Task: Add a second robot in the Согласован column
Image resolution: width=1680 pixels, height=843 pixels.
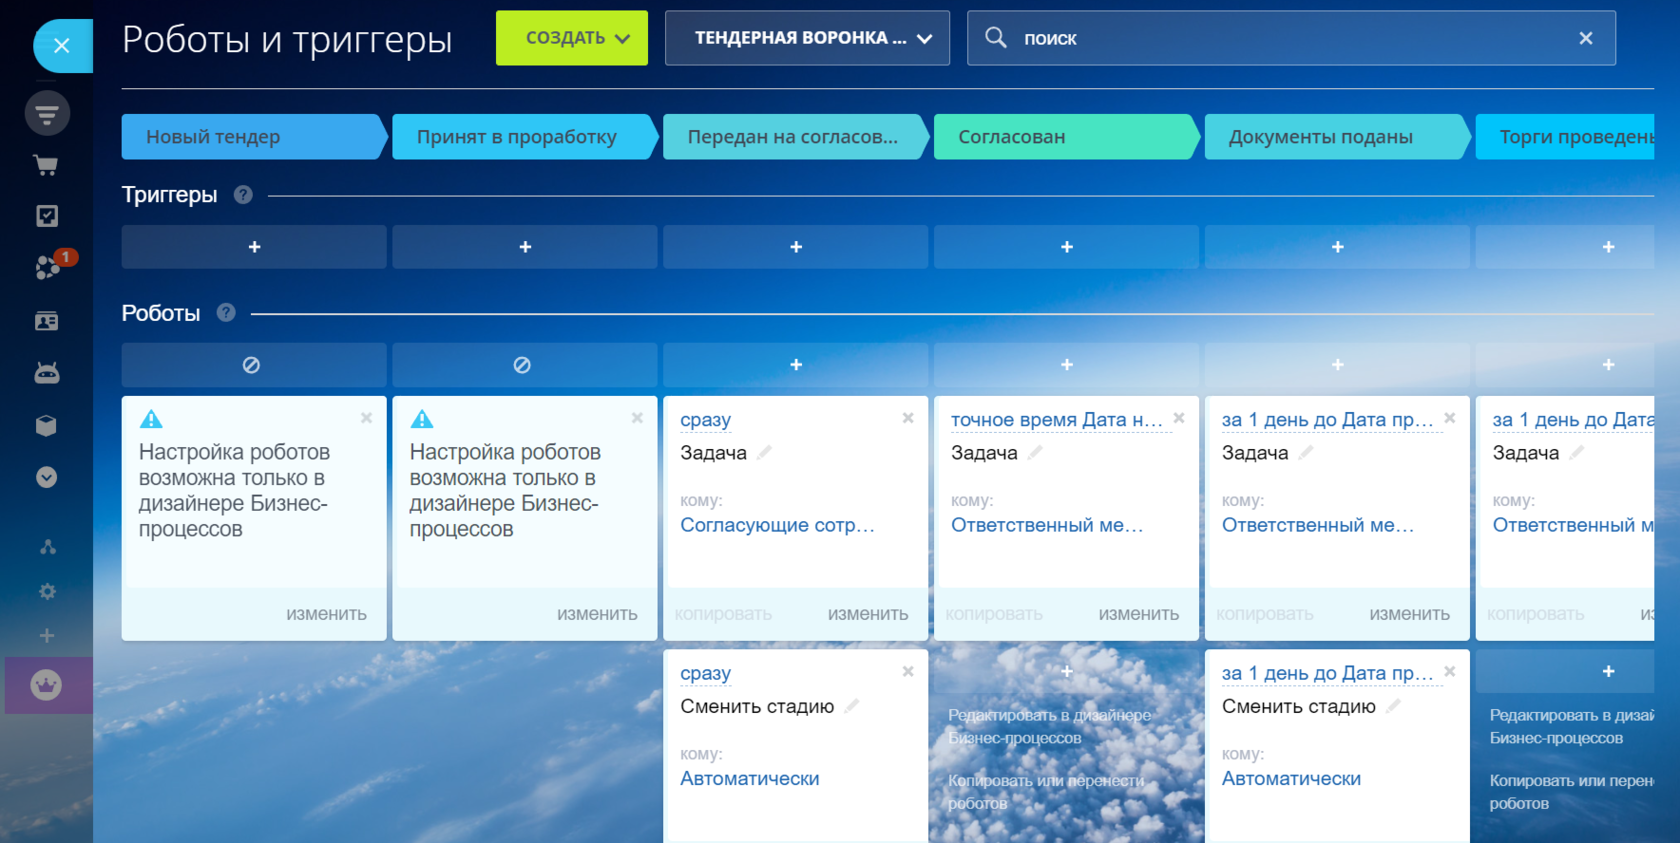Action: coord(1066,672)
